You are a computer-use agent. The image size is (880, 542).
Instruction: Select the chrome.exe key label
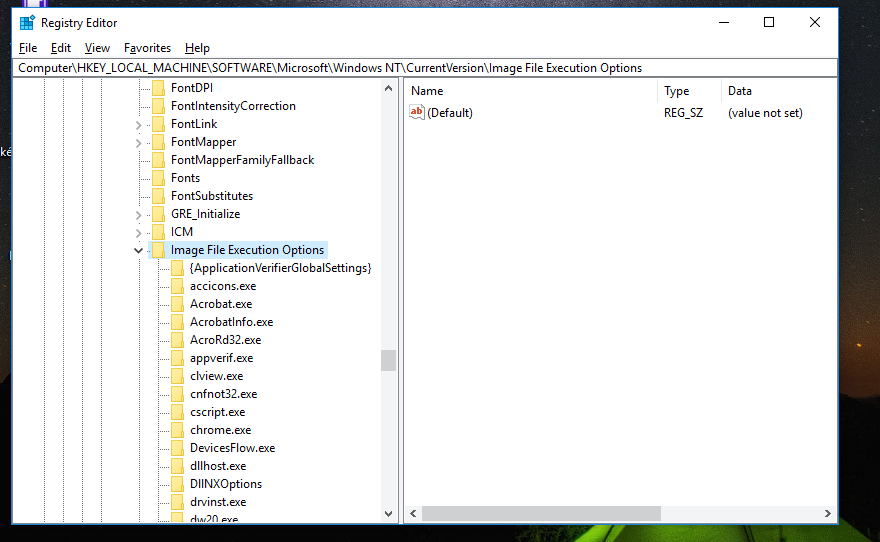(221, 430)
